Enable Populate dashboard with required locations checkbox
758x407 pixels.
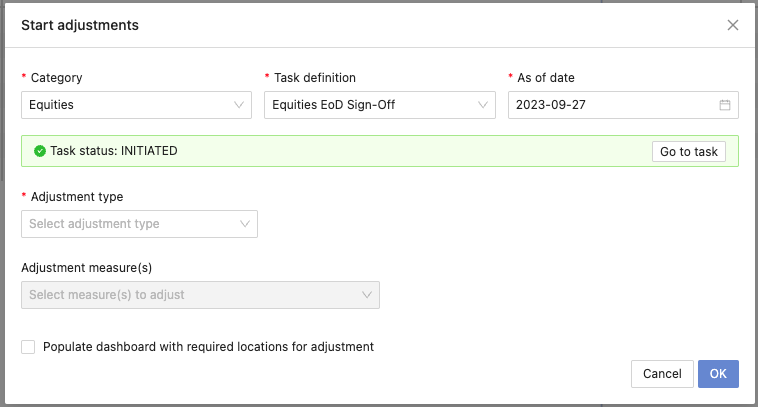[x=28, y=347]
